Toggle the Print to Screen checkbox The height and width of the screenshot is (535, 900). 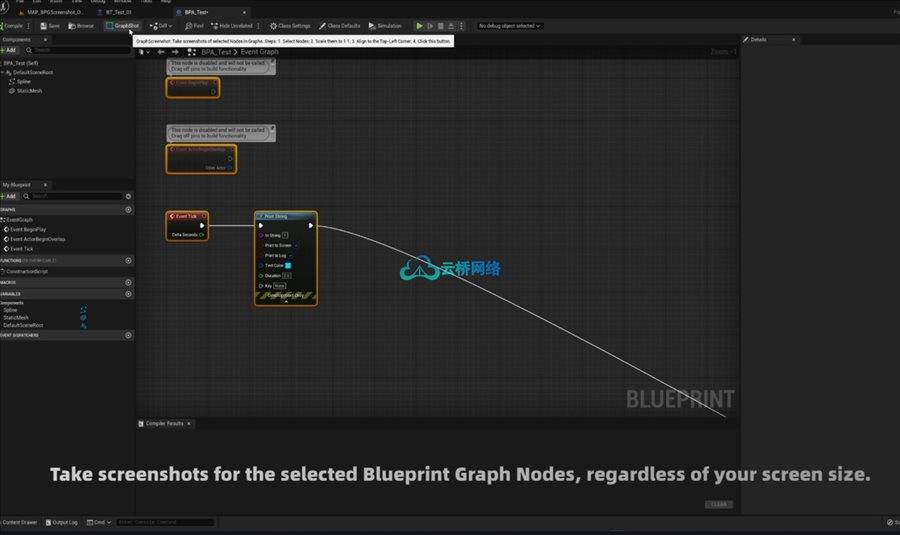pos(296,246)
